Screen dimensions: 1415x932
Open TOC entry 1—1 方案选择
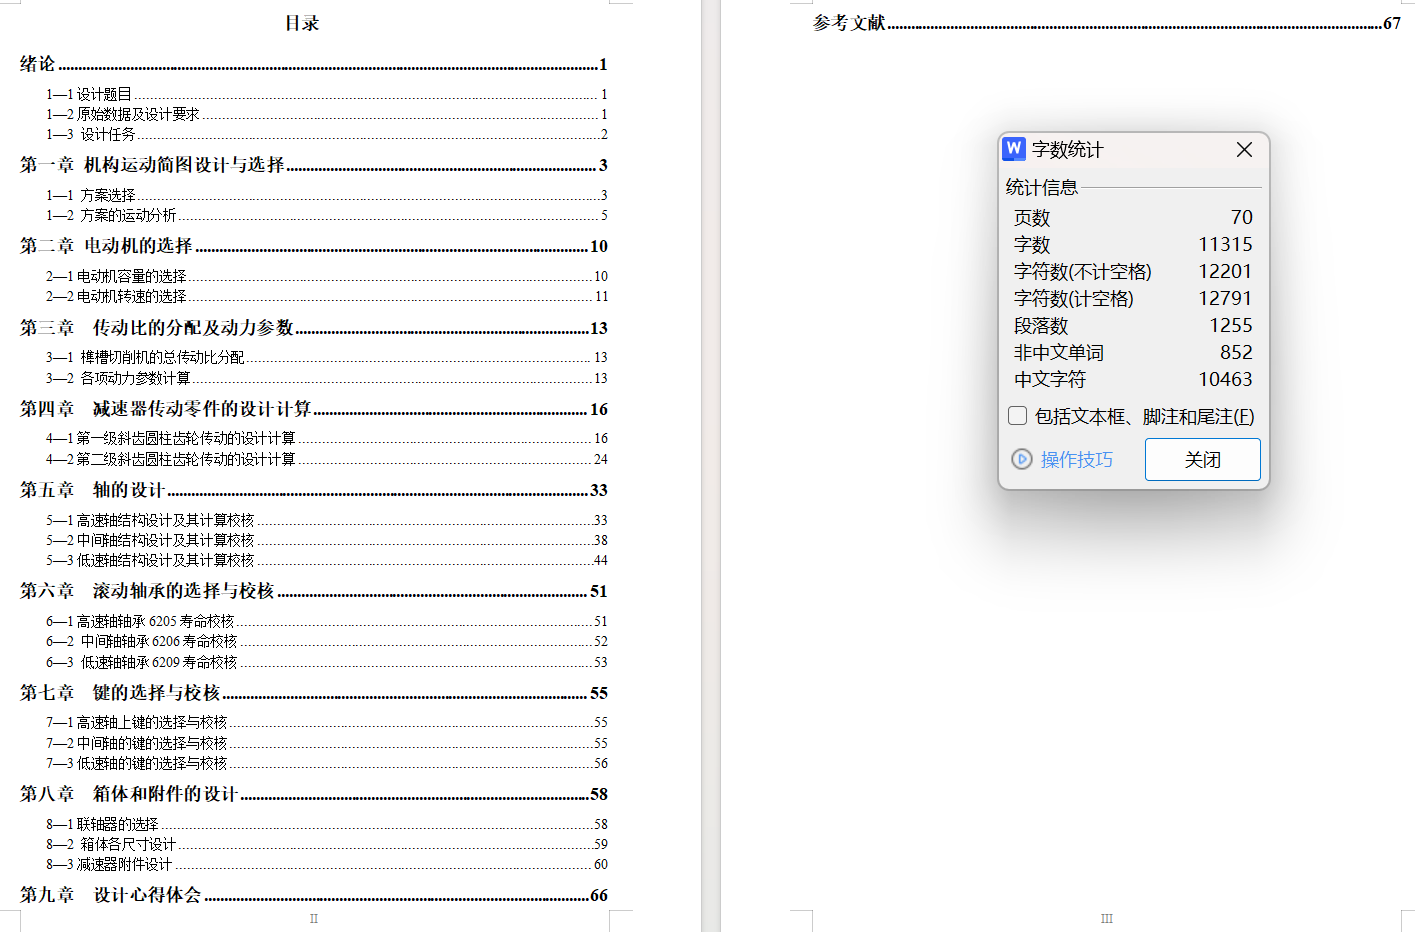326,195
